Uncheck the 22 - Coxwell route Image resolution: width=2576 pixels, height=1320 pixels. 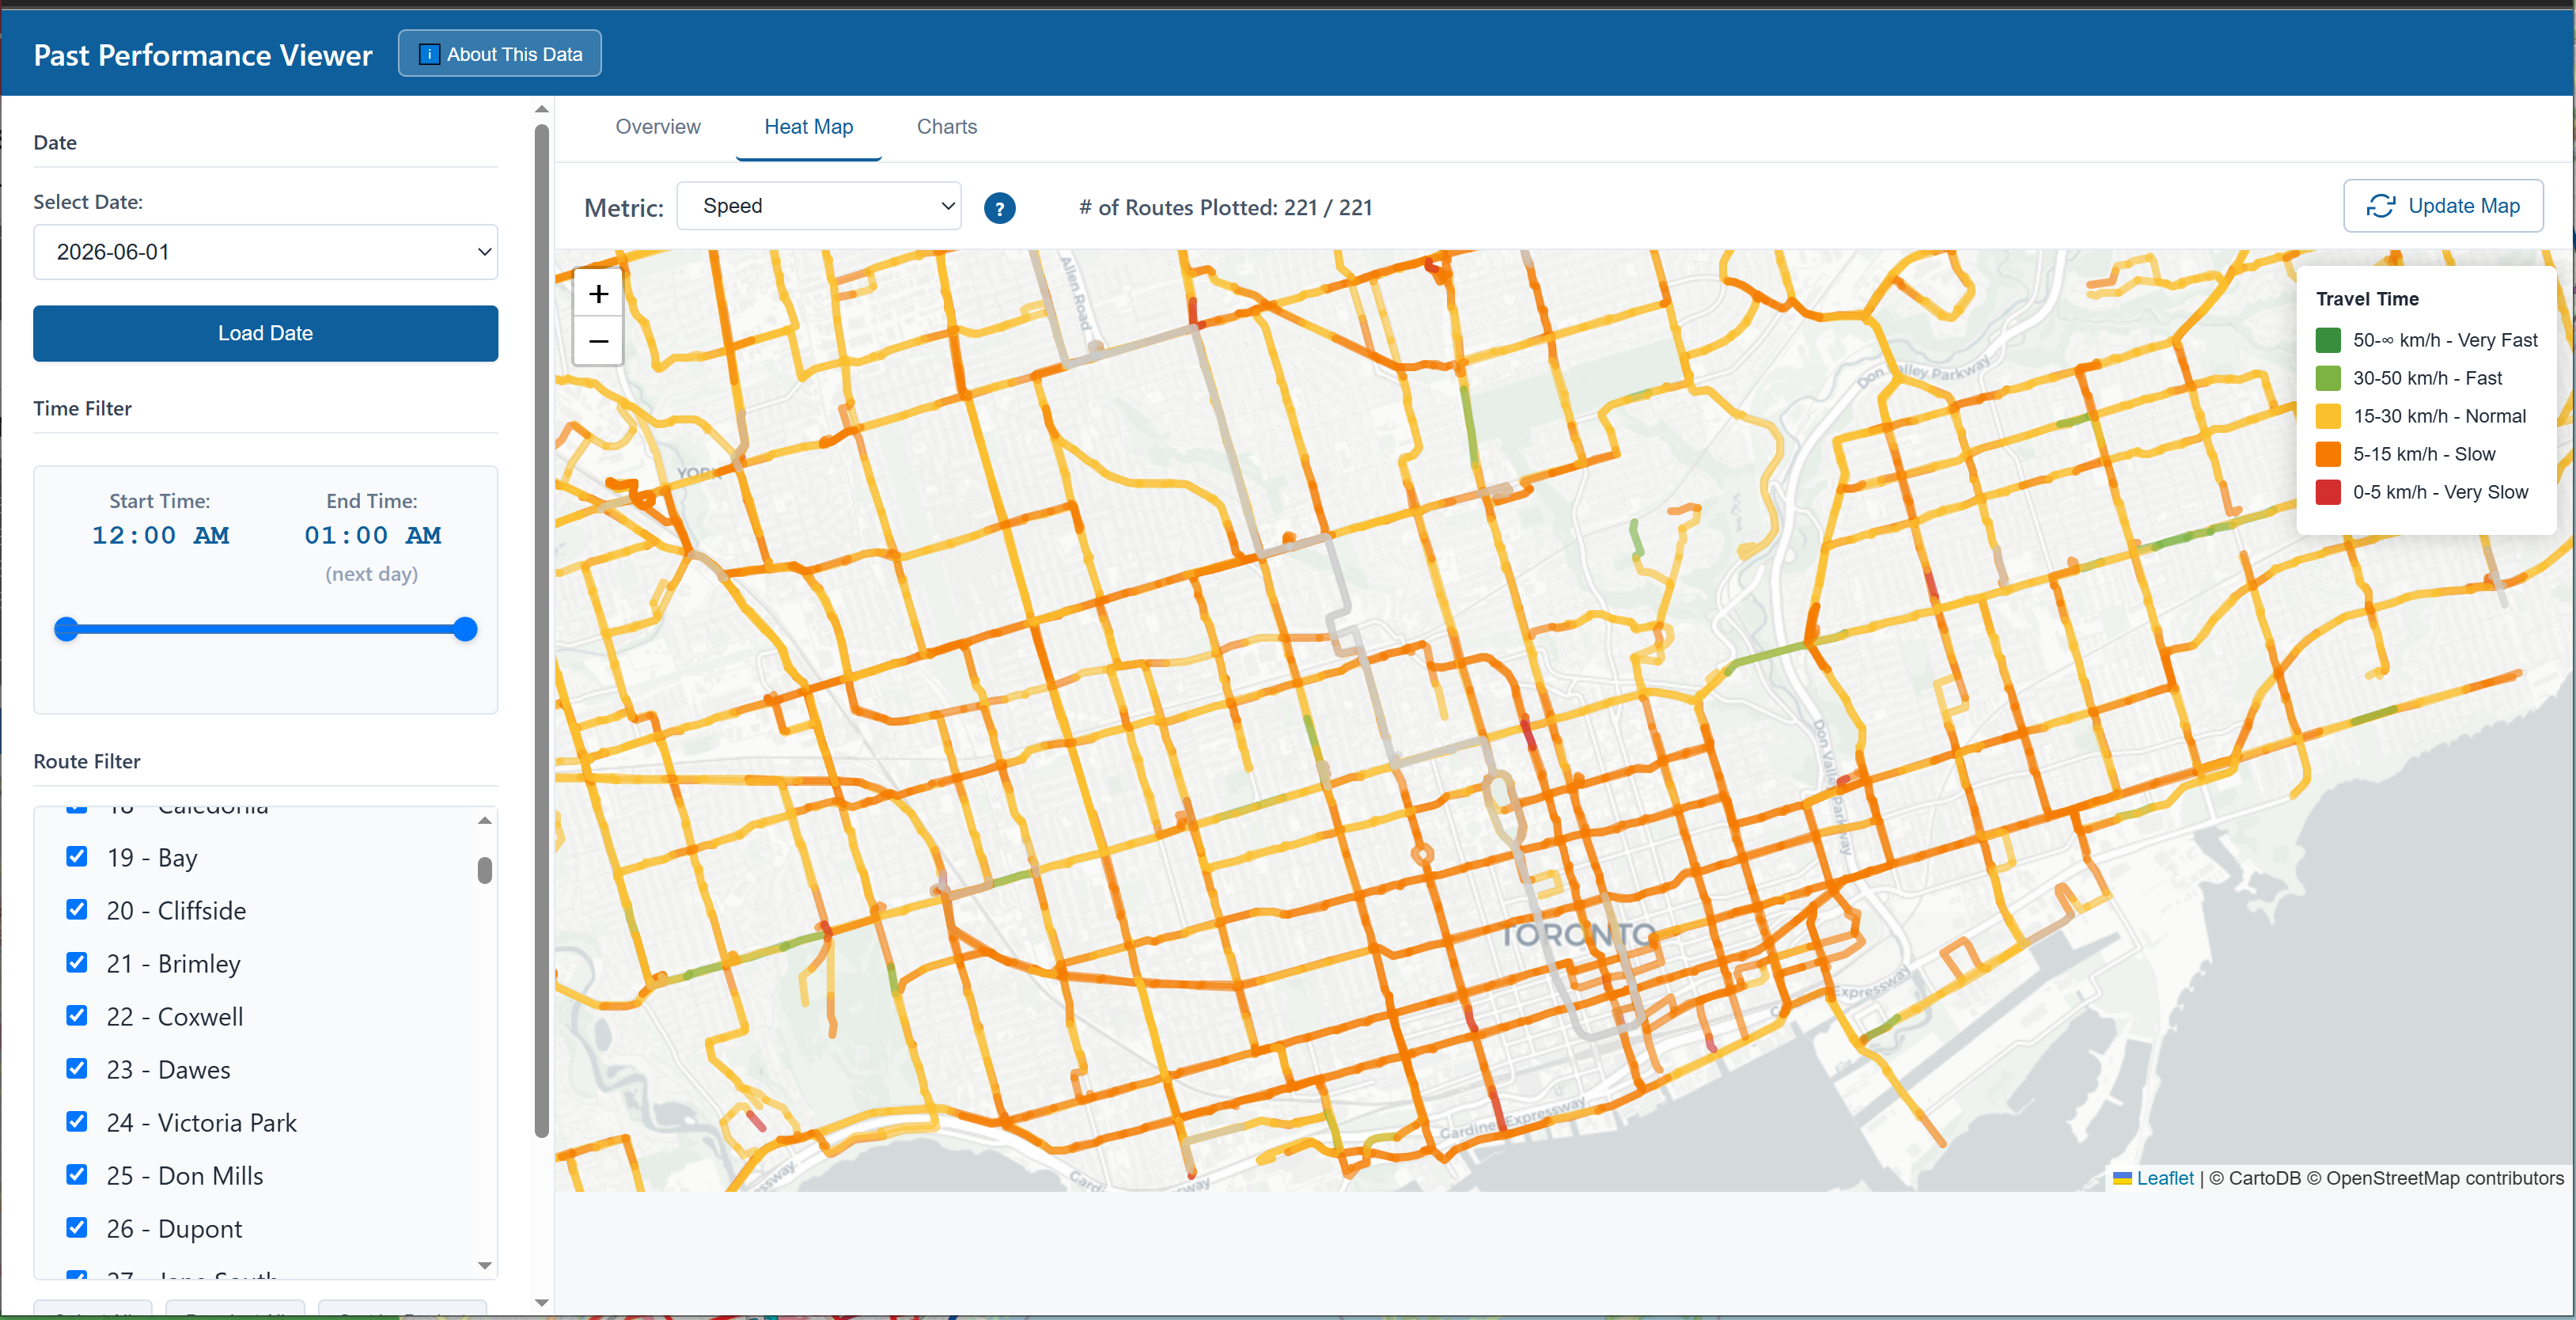pos(77,1015)
